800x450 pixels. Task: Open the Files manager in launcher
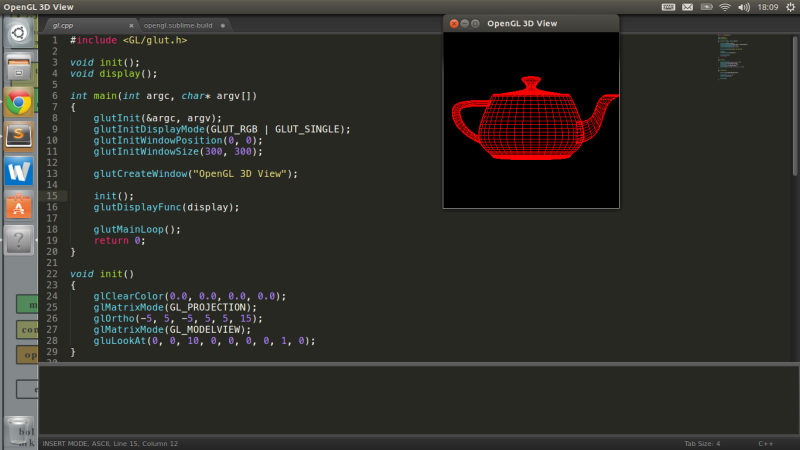coord(18,68)
